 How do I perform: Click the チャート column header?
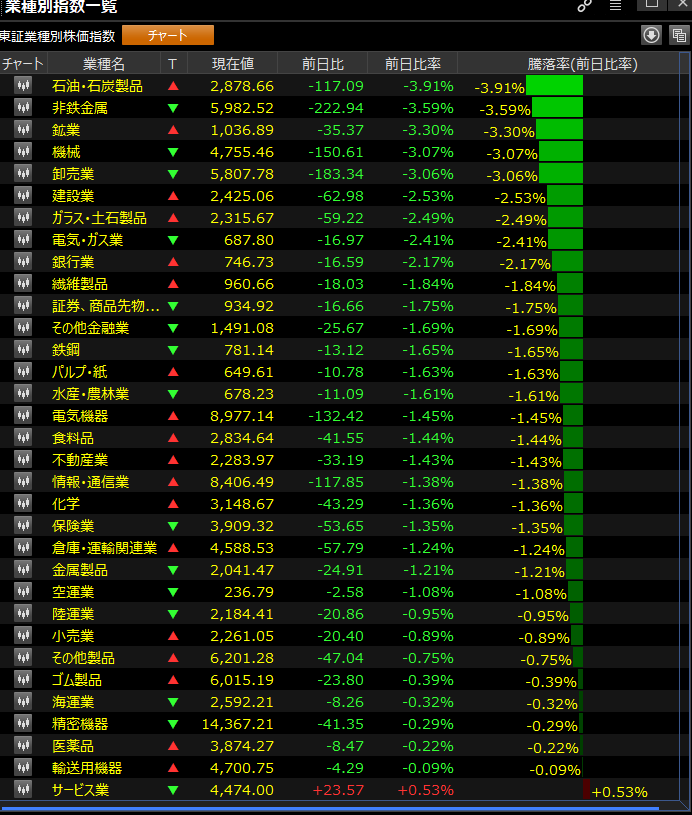coord(23,64)
